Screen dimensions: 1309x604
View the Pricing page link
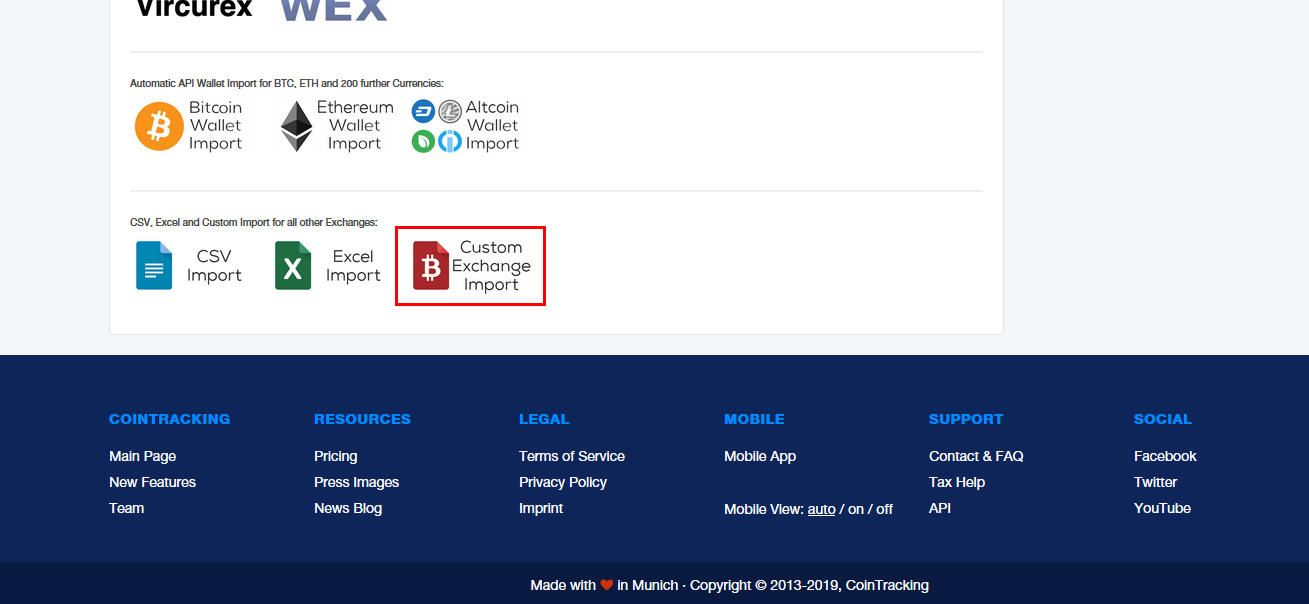pyautogui.click(x=335, y=456)
